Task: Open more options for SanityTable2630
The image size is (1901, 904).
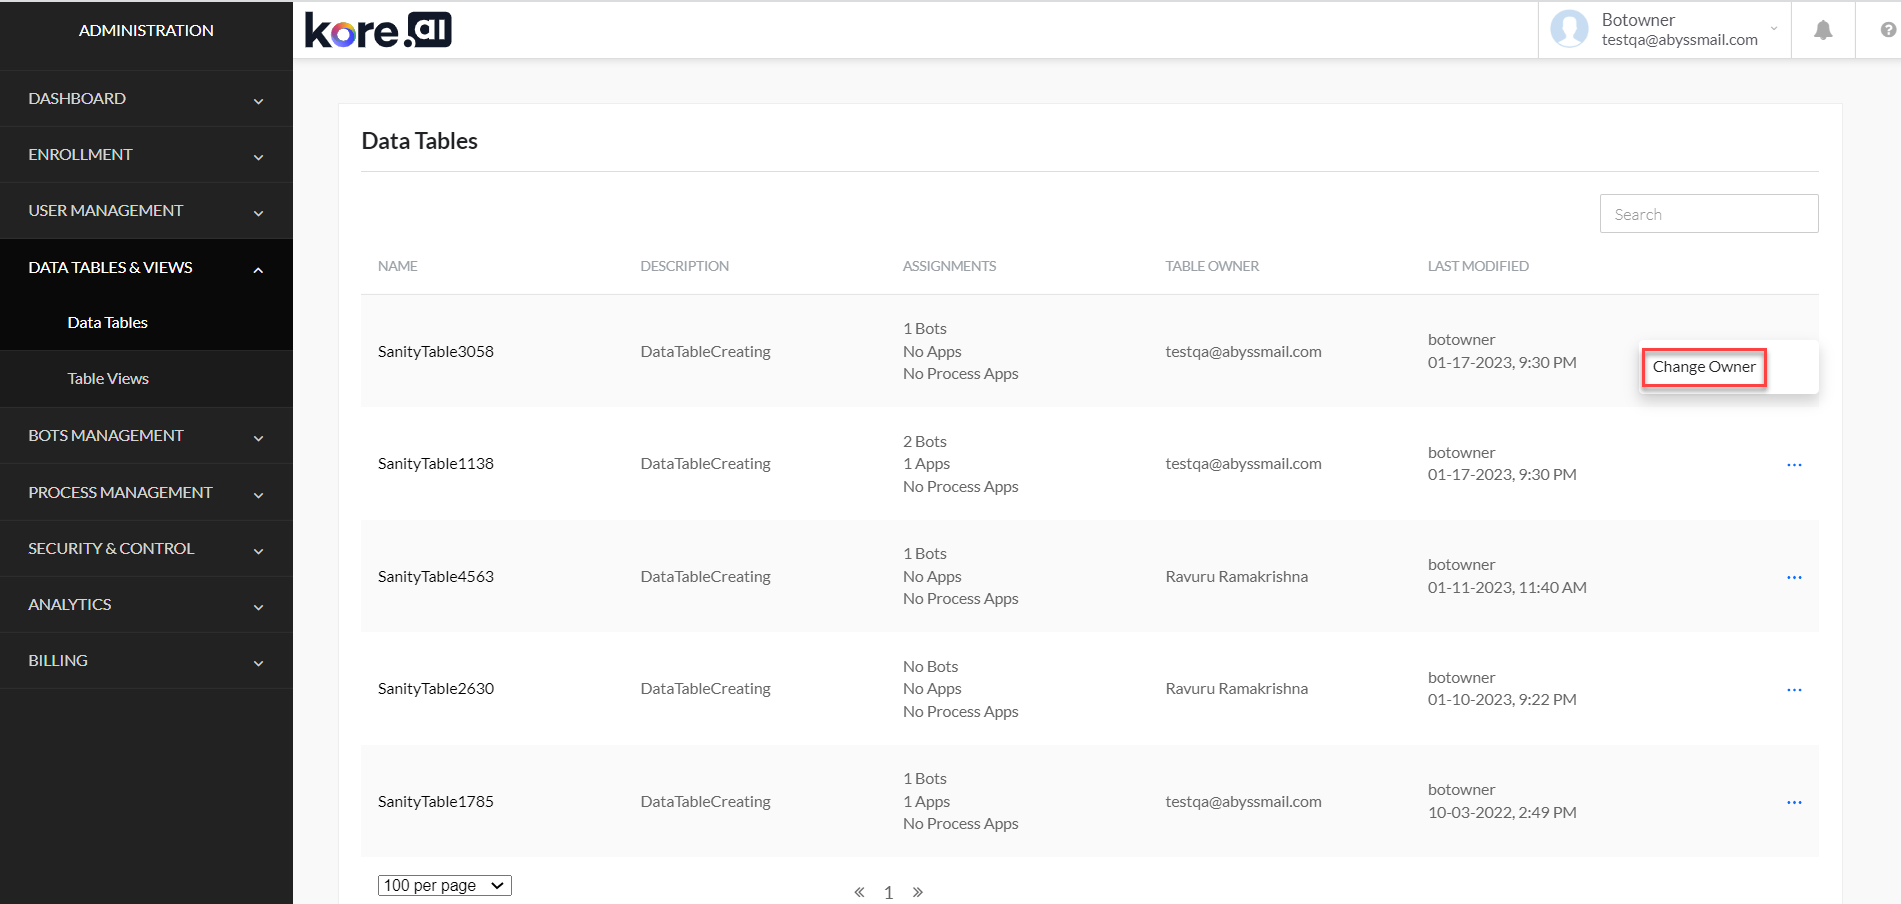Action: 1794,690
